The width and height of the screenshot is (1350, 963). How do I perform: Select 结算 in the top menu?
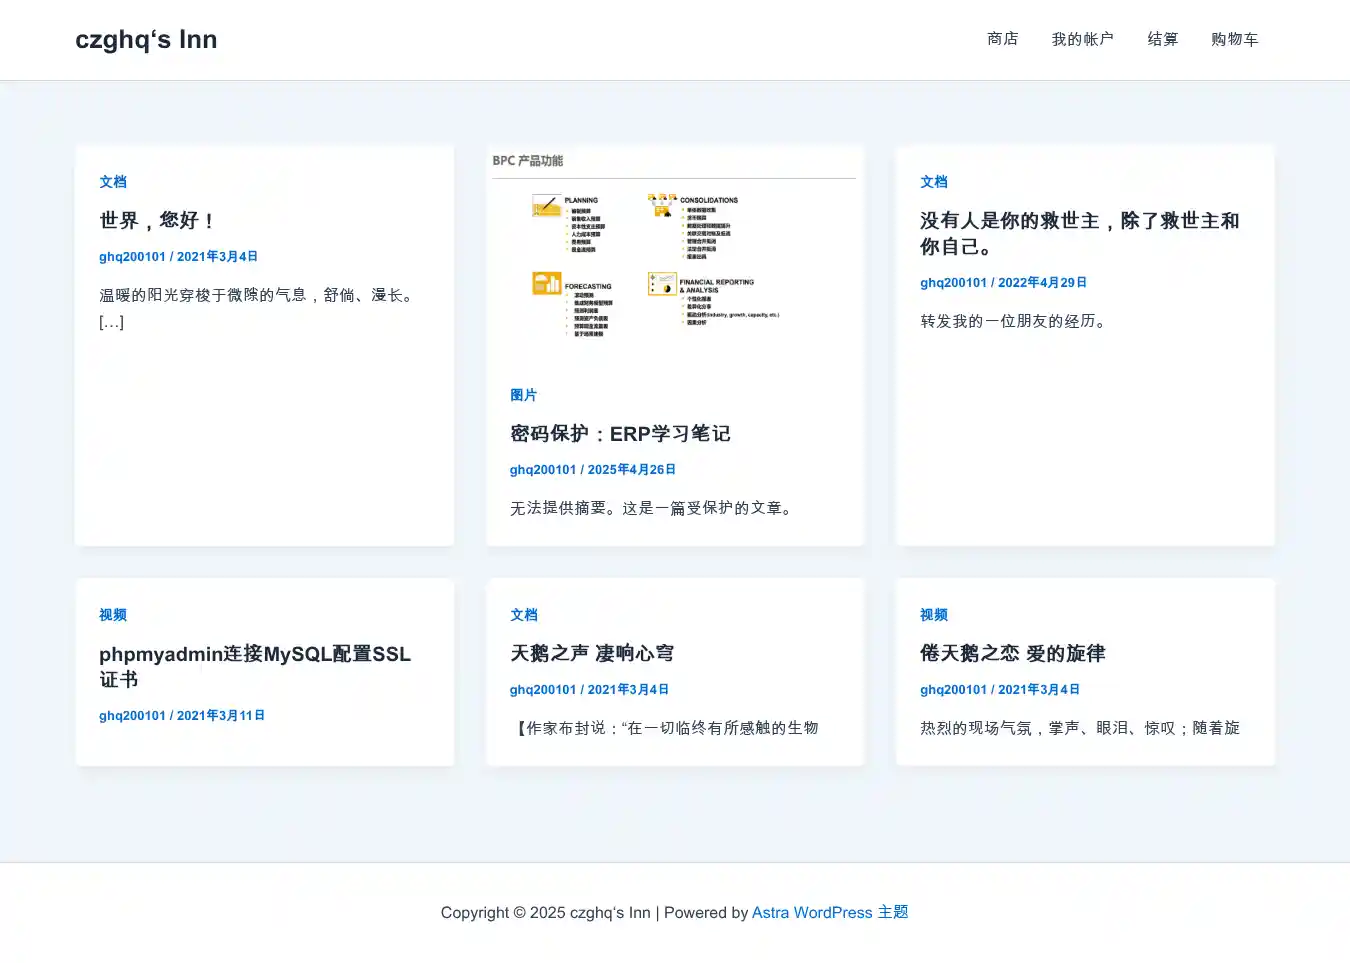(x=1162, y=39)
